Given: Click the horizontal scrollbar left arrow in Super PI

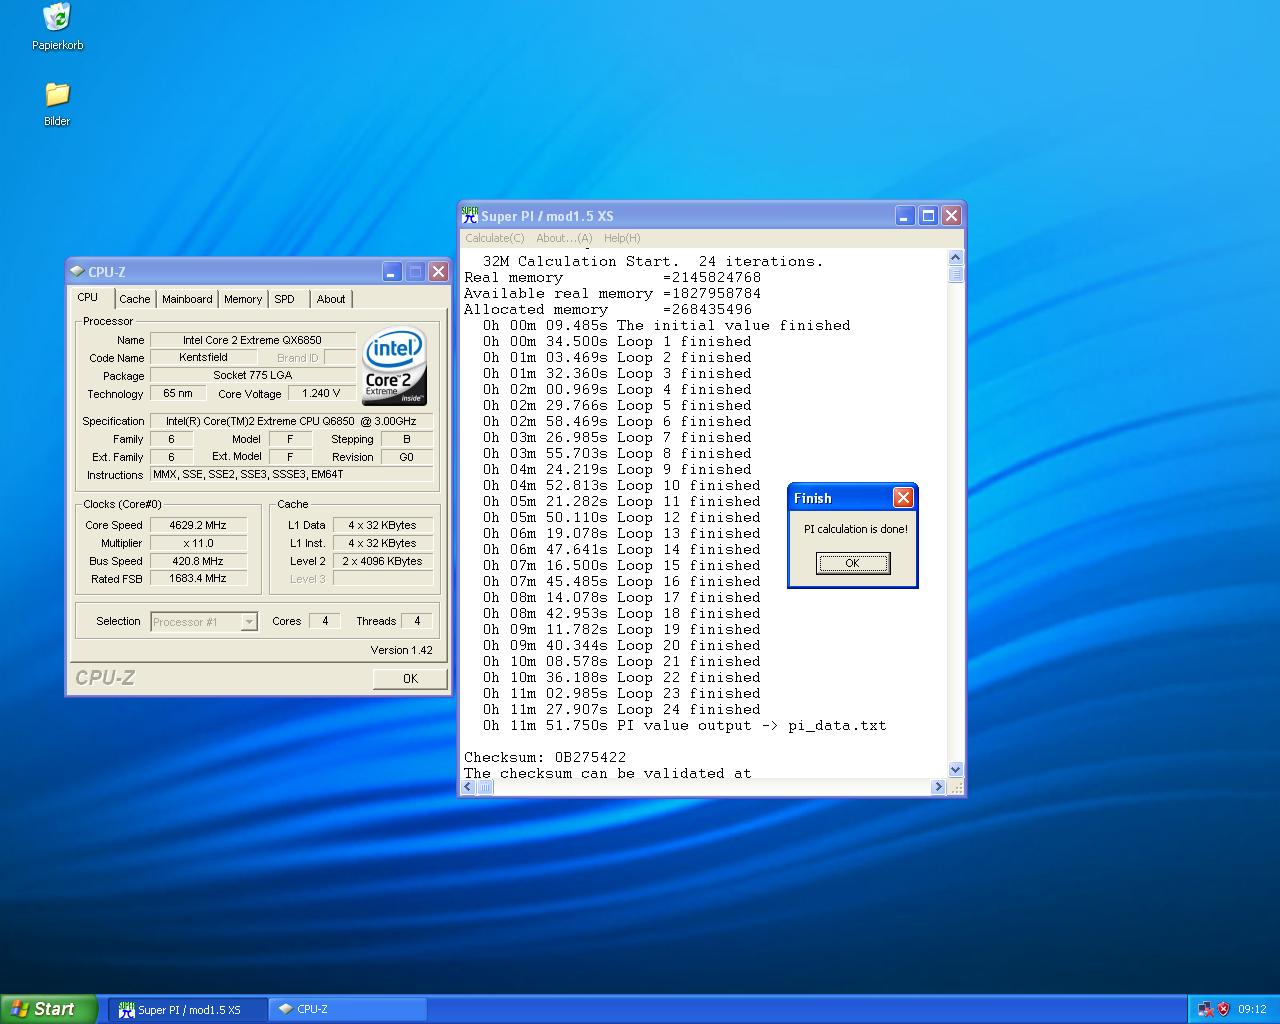Looking at the screenshot, I should click(x=469, y=787).
